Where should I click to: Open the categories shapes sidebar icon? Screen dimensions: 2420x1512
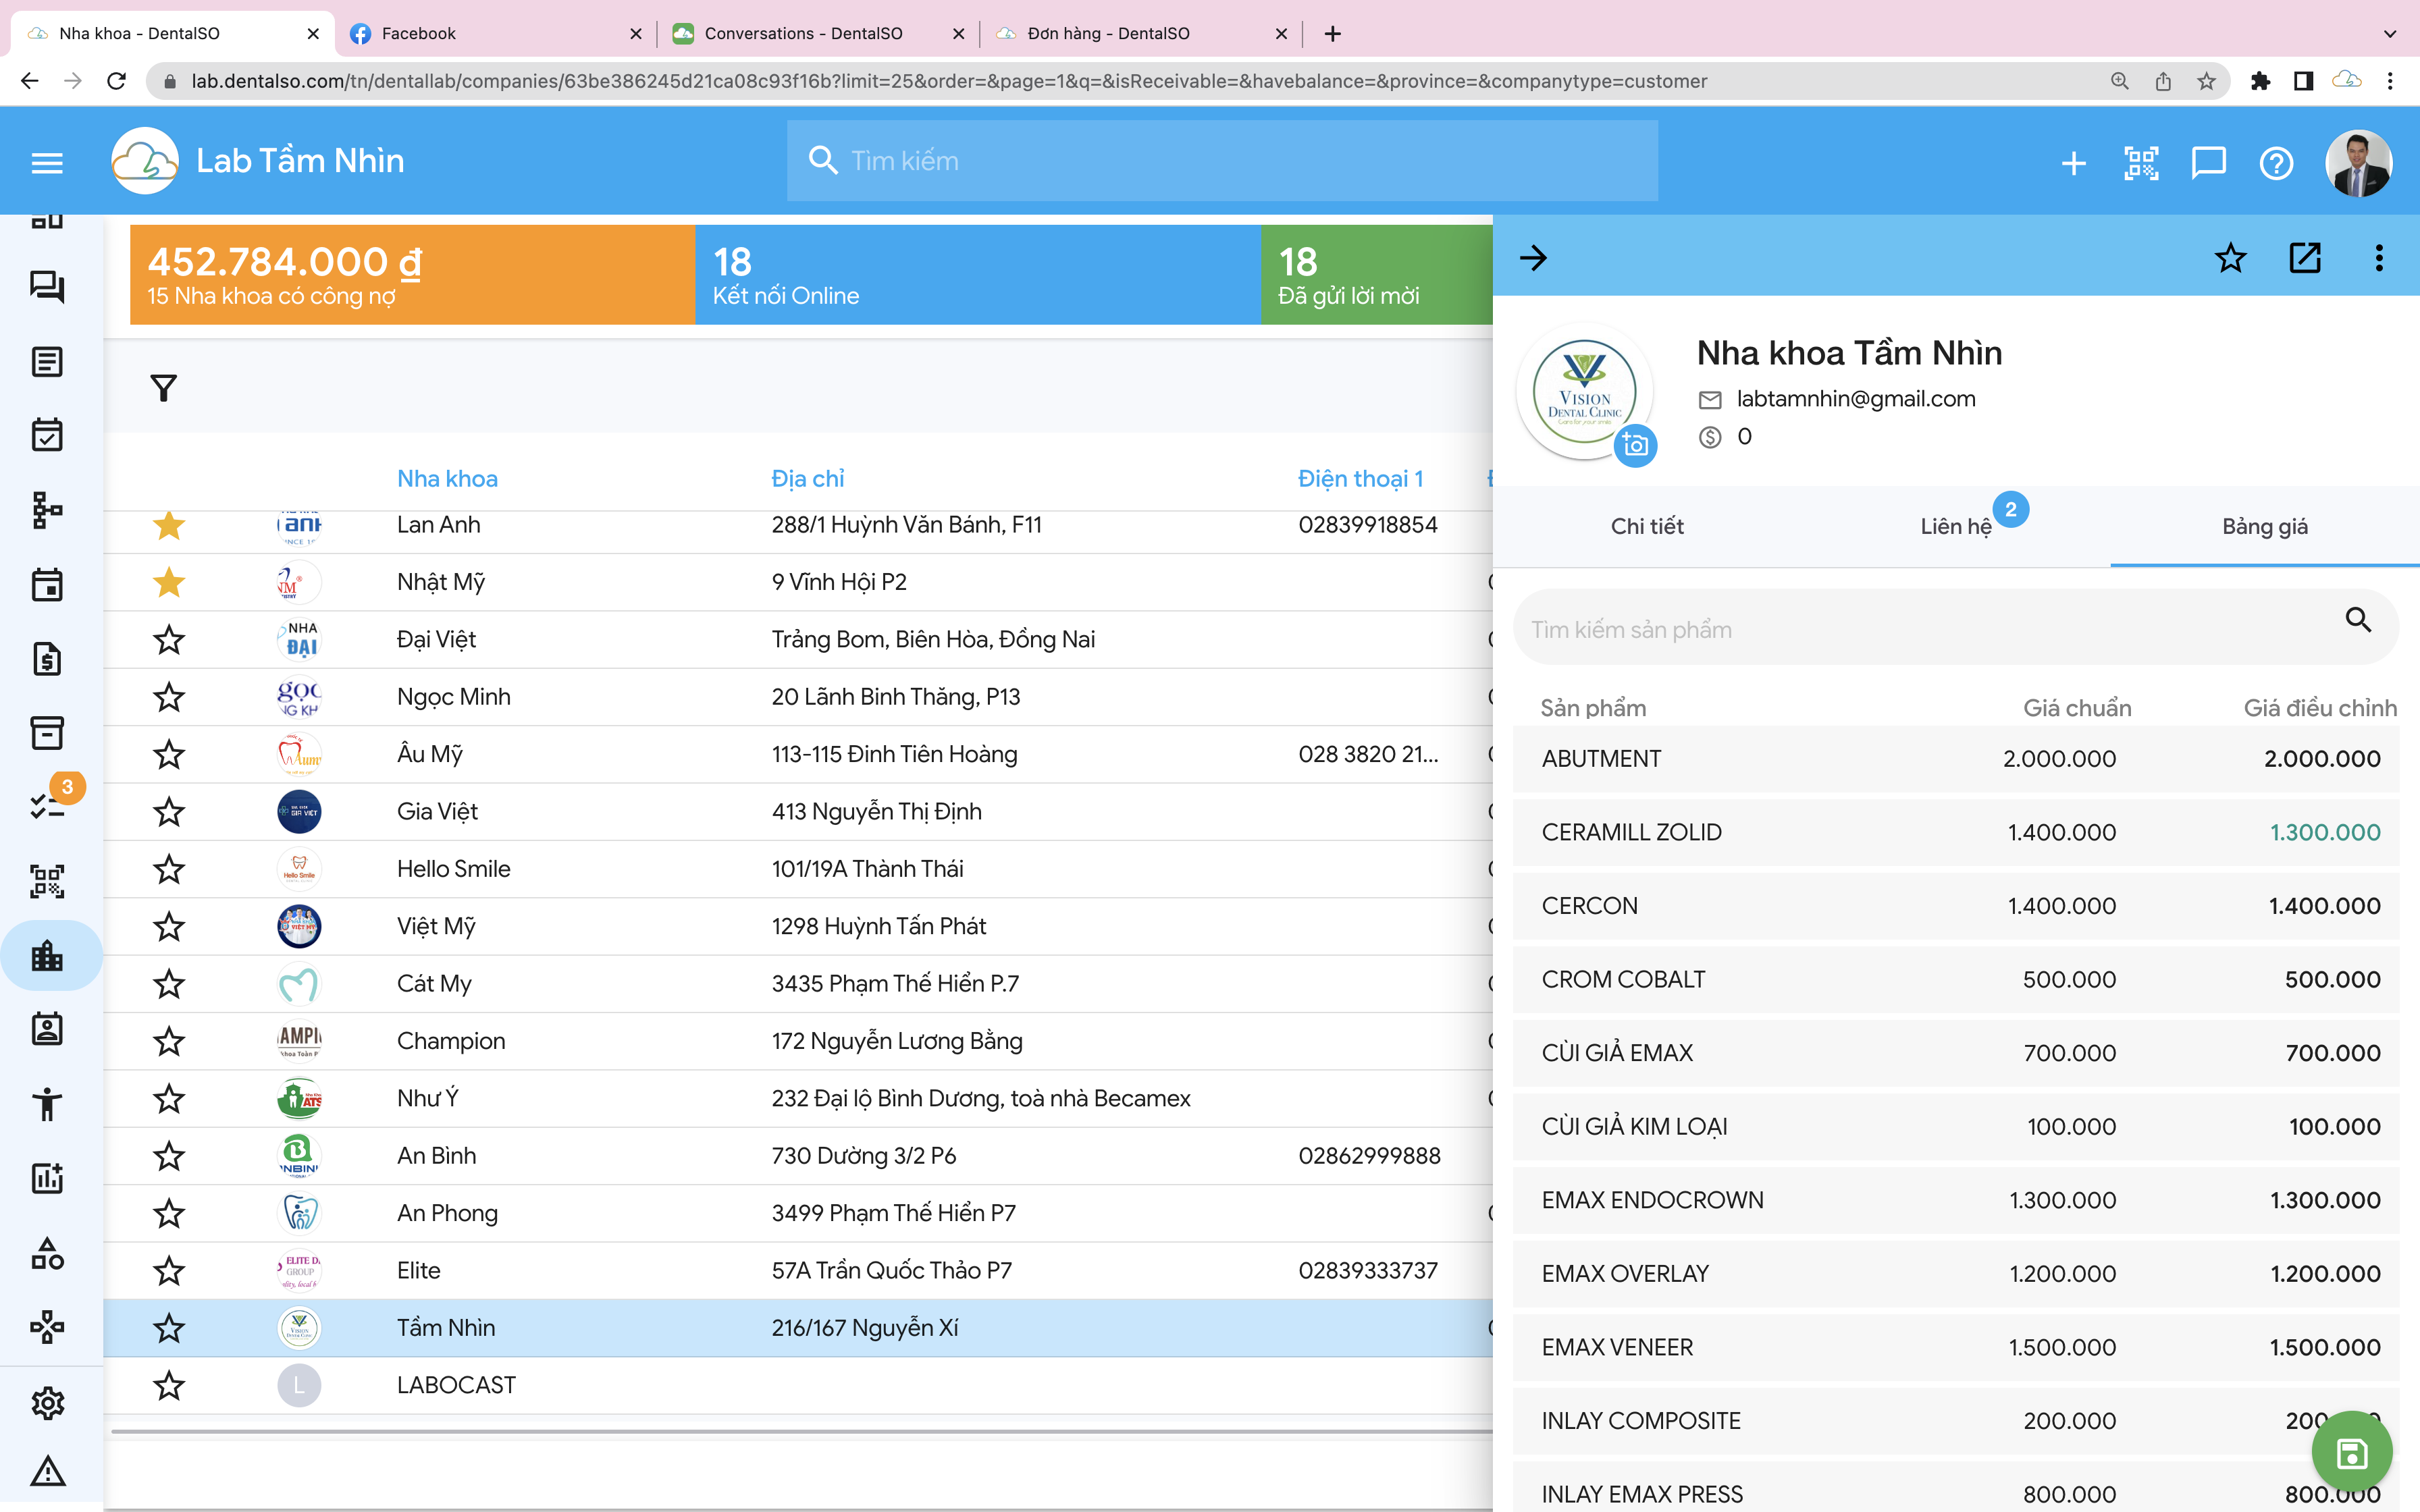(47, 1253)
